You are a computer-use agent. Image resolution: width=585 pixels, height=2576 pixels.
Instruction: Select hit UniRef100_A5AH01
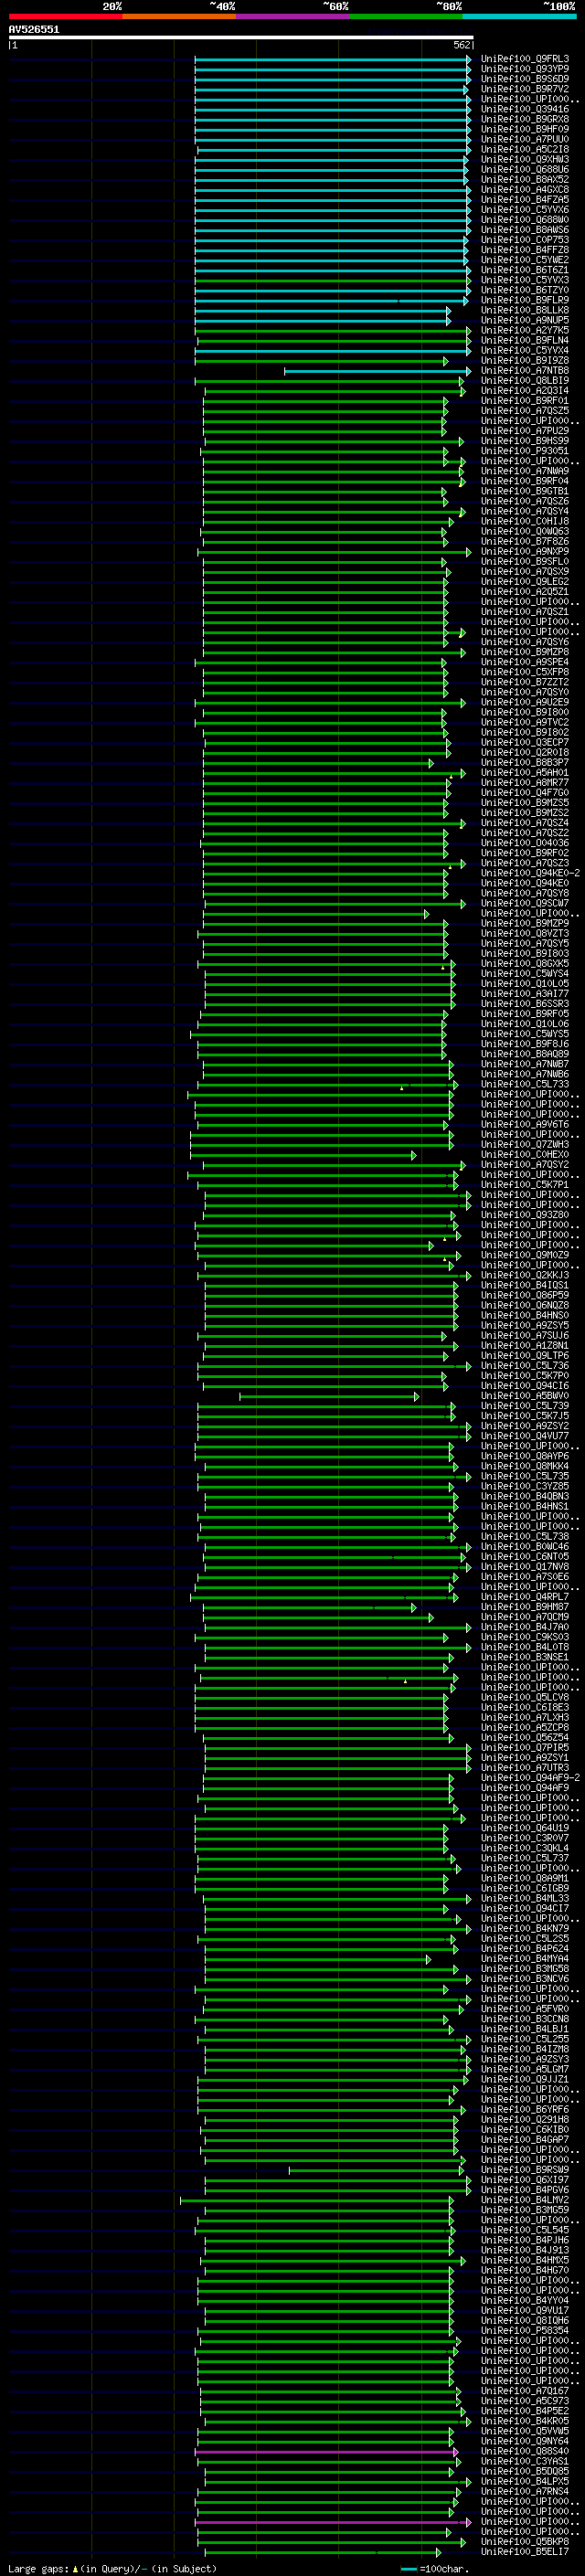point(525,773)
